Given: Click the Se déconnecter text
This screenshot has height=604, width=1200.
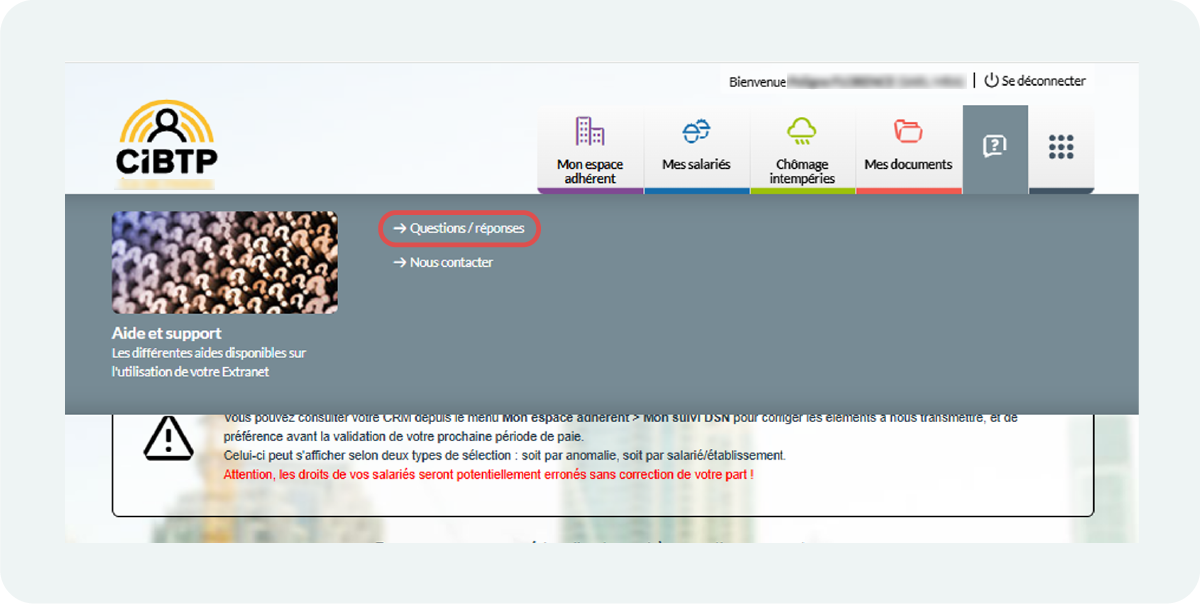Looking at the screenshot, I should coord(1043,81).
